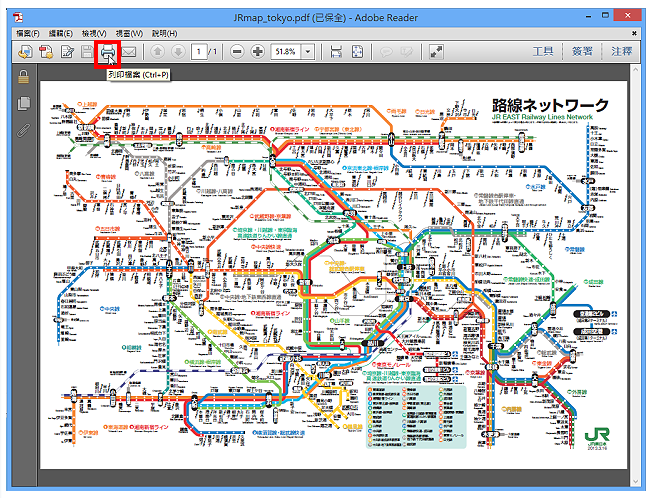The image size is (652, 498).
Task: Click the security lock panel icon
Action: (24, 77)
